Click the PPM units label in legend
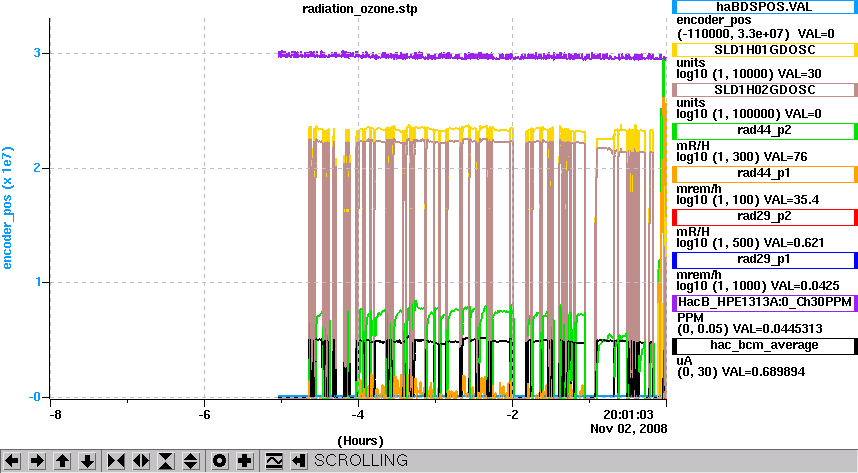This screenshot has width=858, height=473. [690, 318]
